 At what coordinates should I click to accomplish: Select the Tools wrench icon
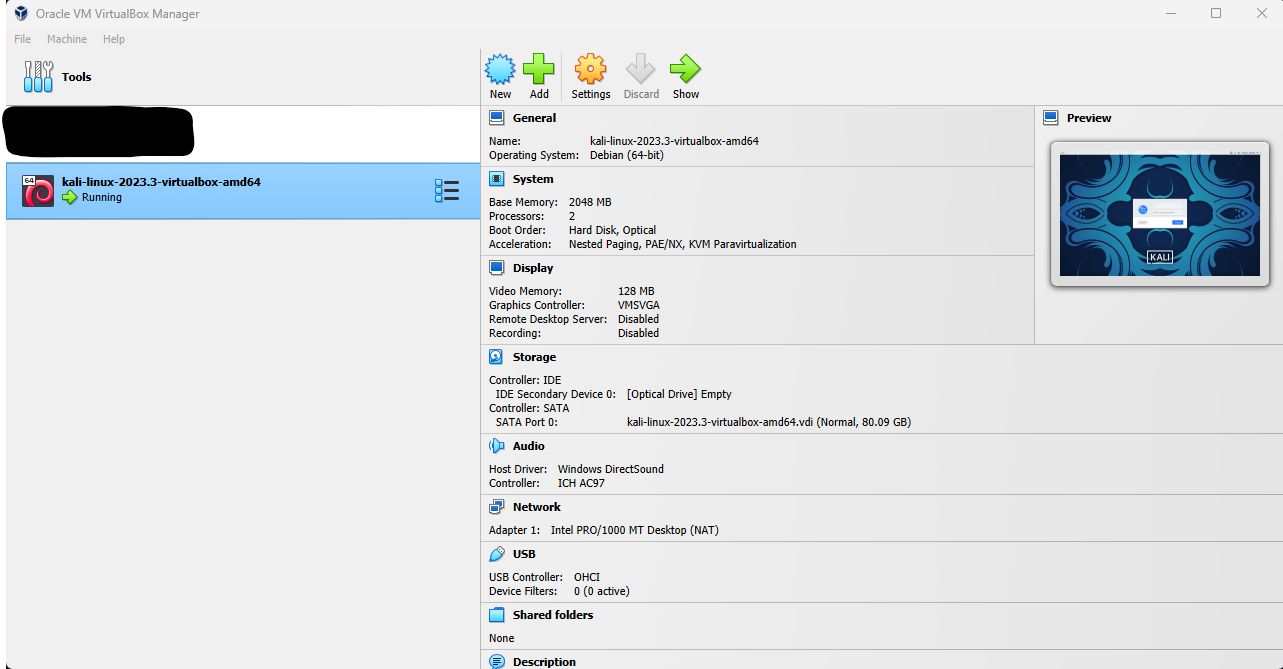coord(38,77)
